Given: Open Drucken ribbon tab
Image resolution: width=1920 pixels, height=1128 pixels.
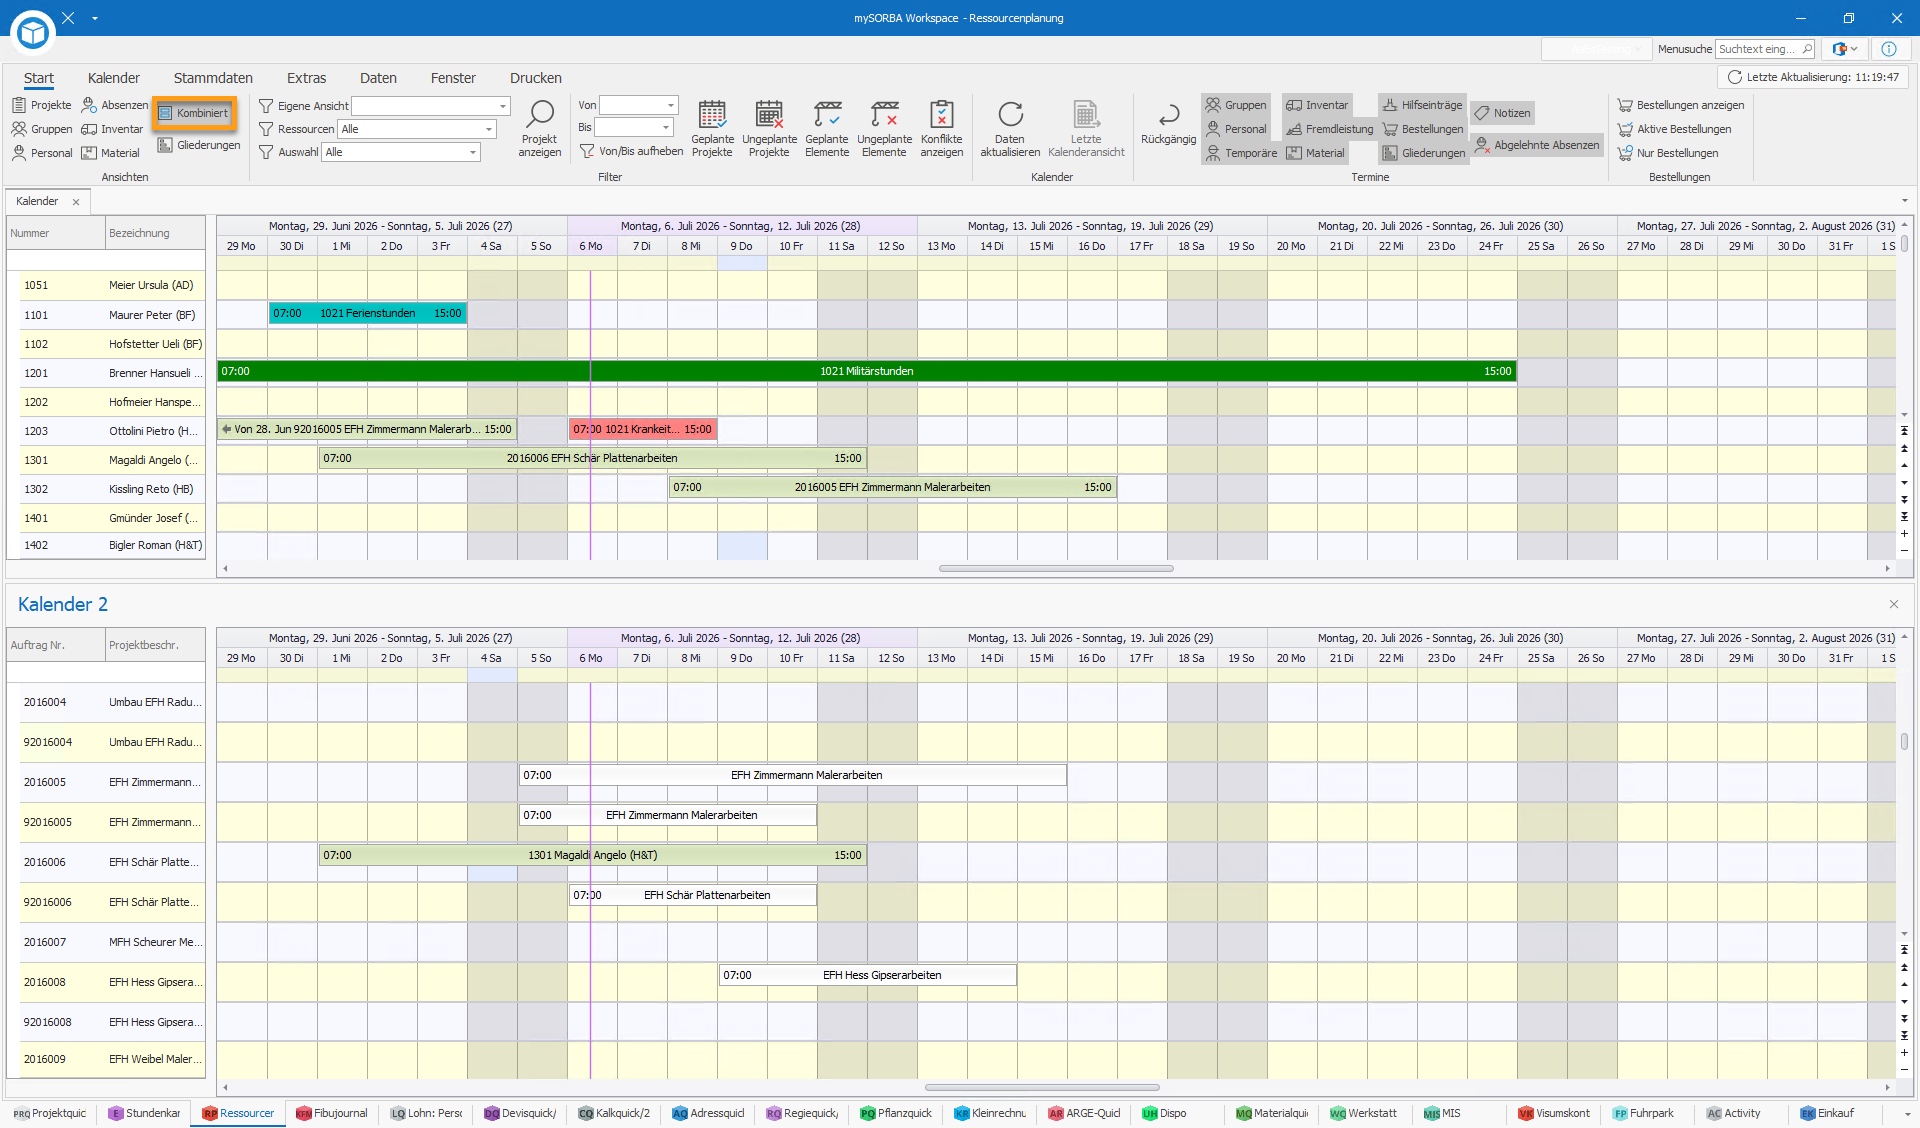Looking at the screenshot, I should [x=536, y=78].
